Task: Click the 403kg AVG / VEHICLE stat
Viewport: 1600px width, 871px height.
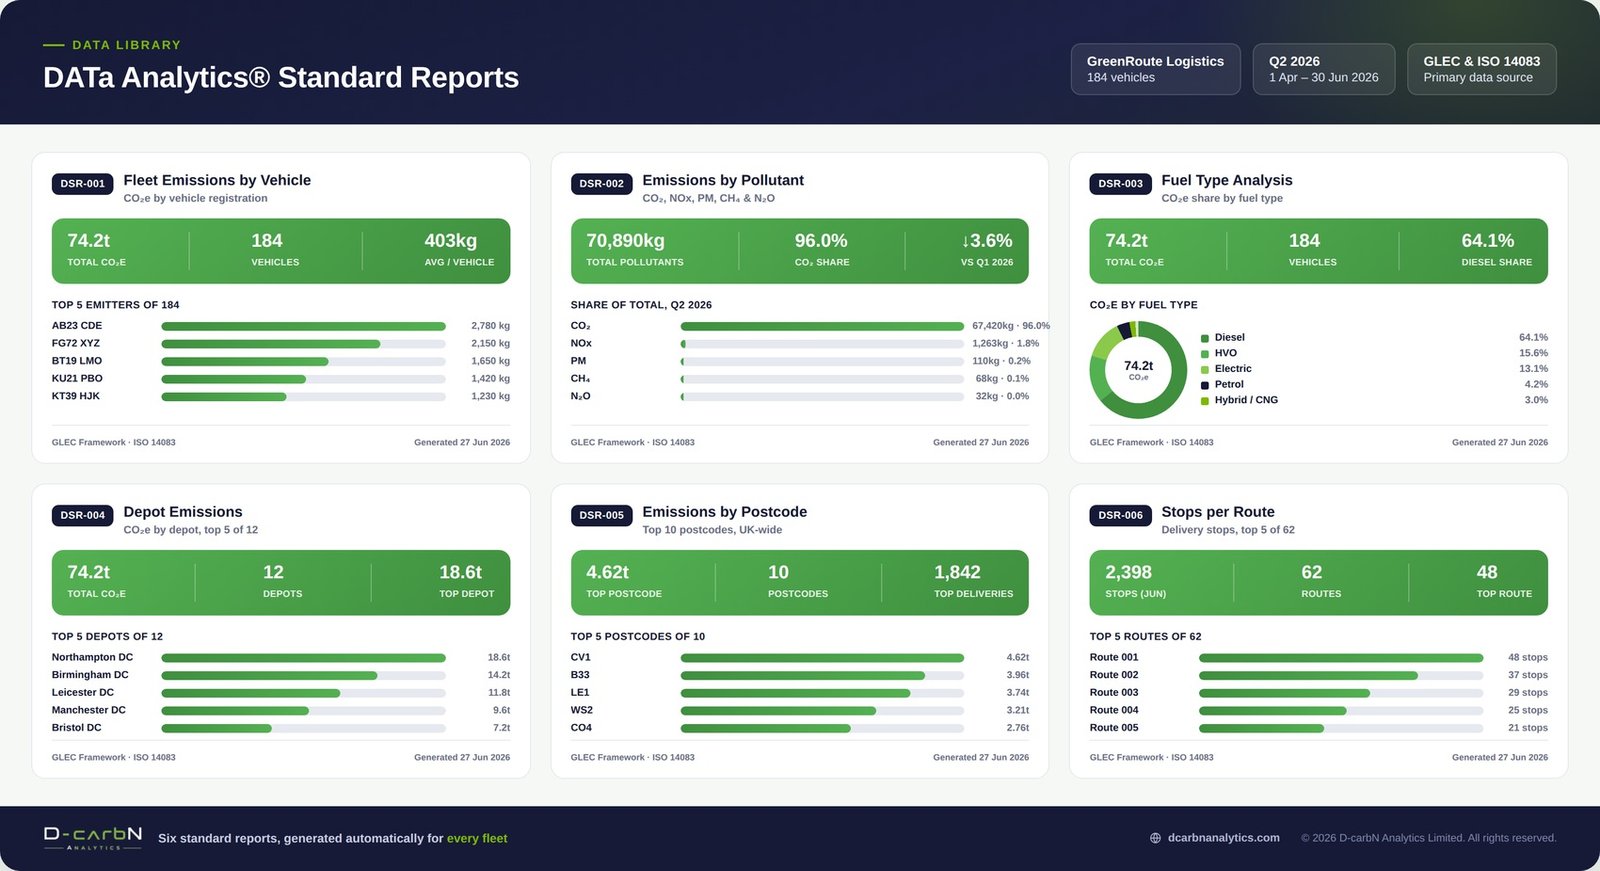Action: tap(459, 250)
